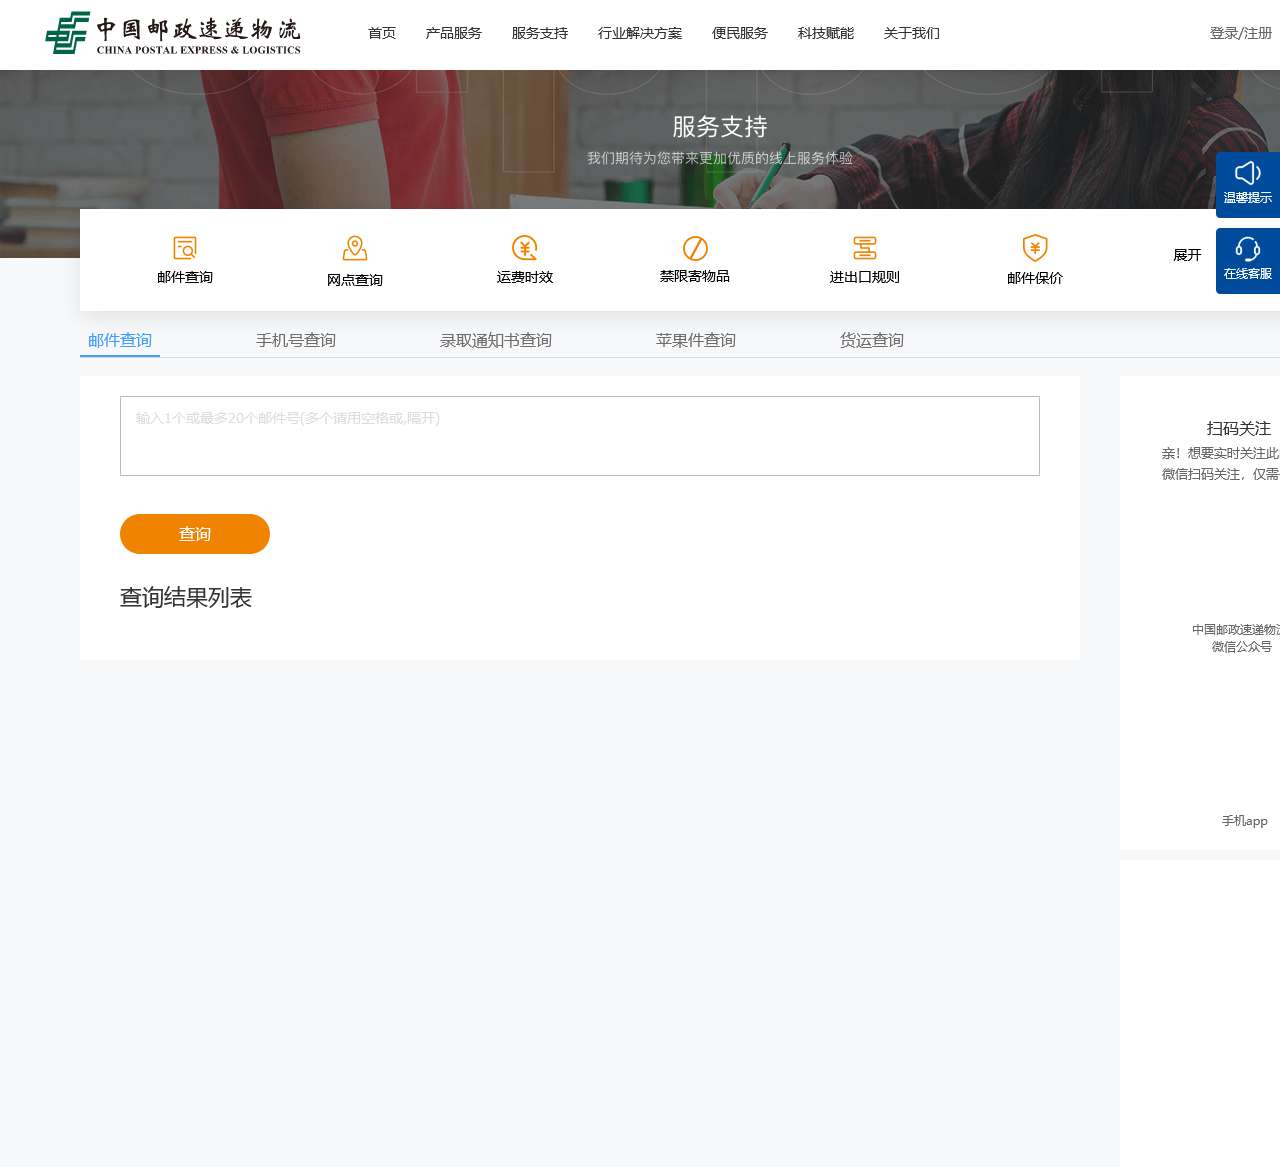Click the orange 查询 button
Screen dimensions: 1280x1167
195,534
